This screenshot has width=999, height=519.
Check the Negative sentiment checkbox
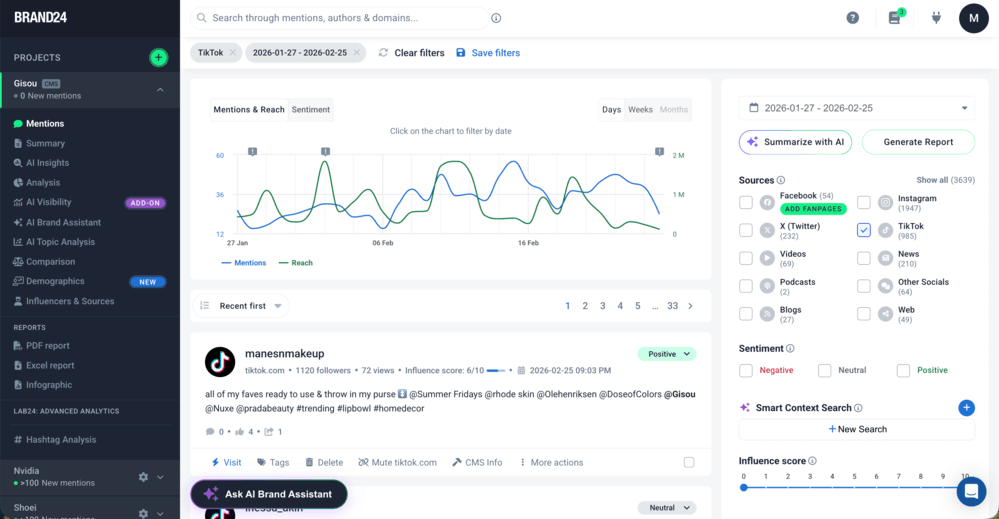coord(746,370)
